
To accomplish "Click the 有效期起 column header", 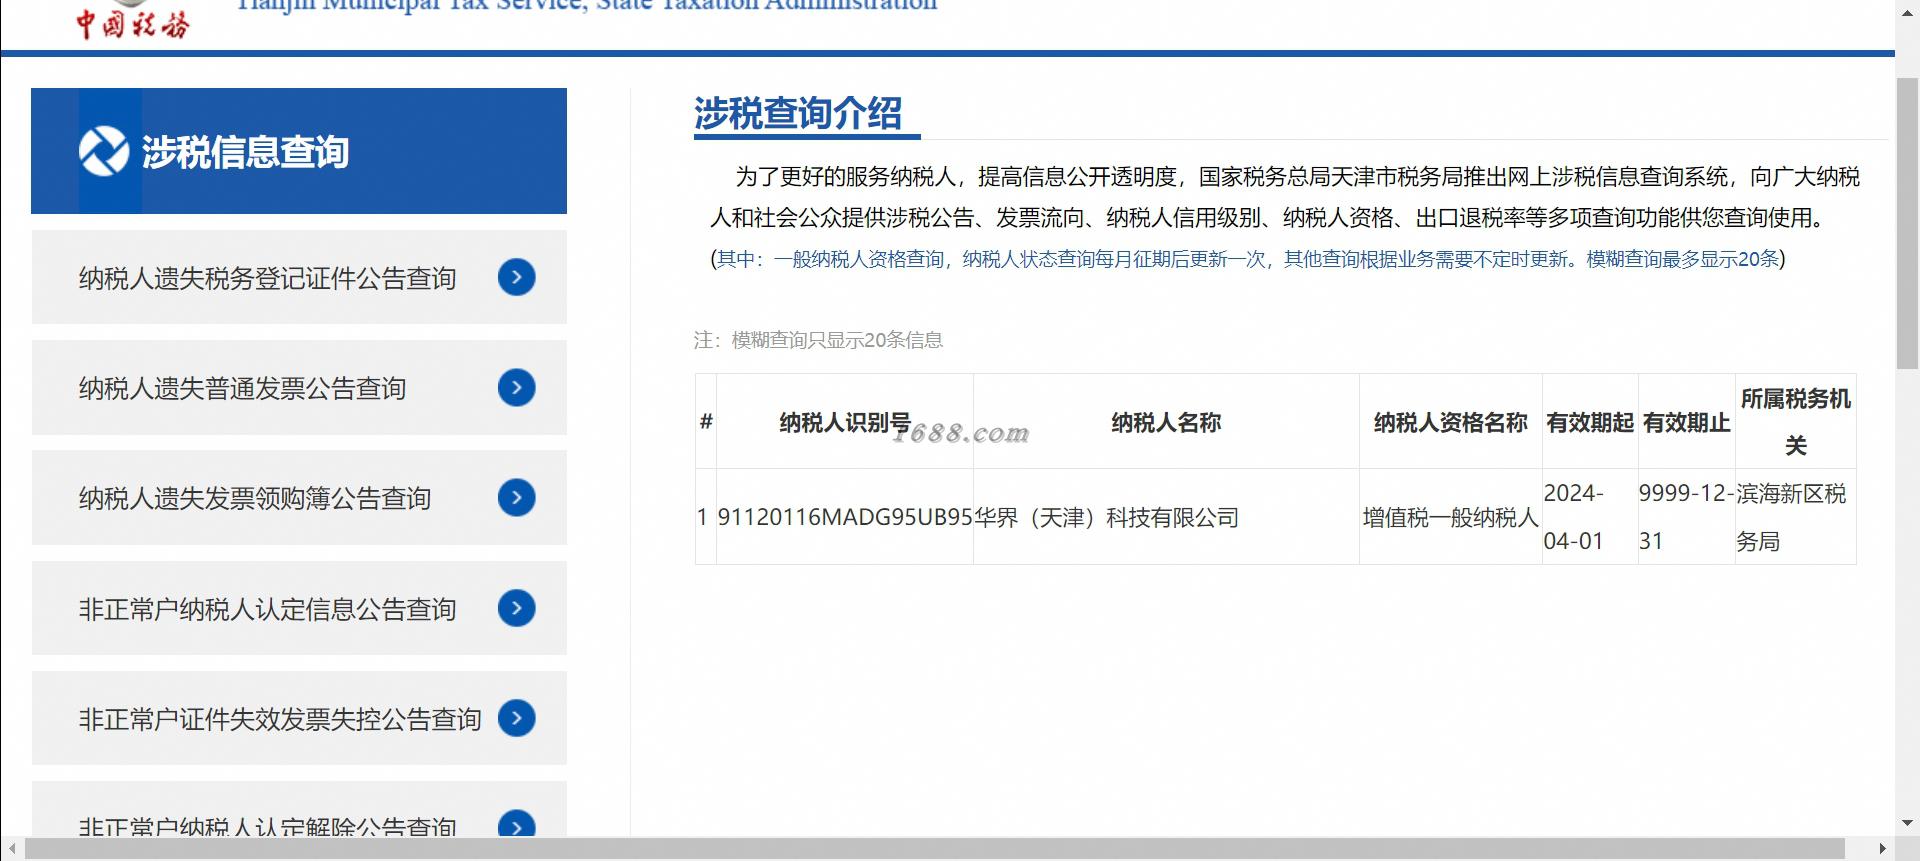I will click(1590, 422).
